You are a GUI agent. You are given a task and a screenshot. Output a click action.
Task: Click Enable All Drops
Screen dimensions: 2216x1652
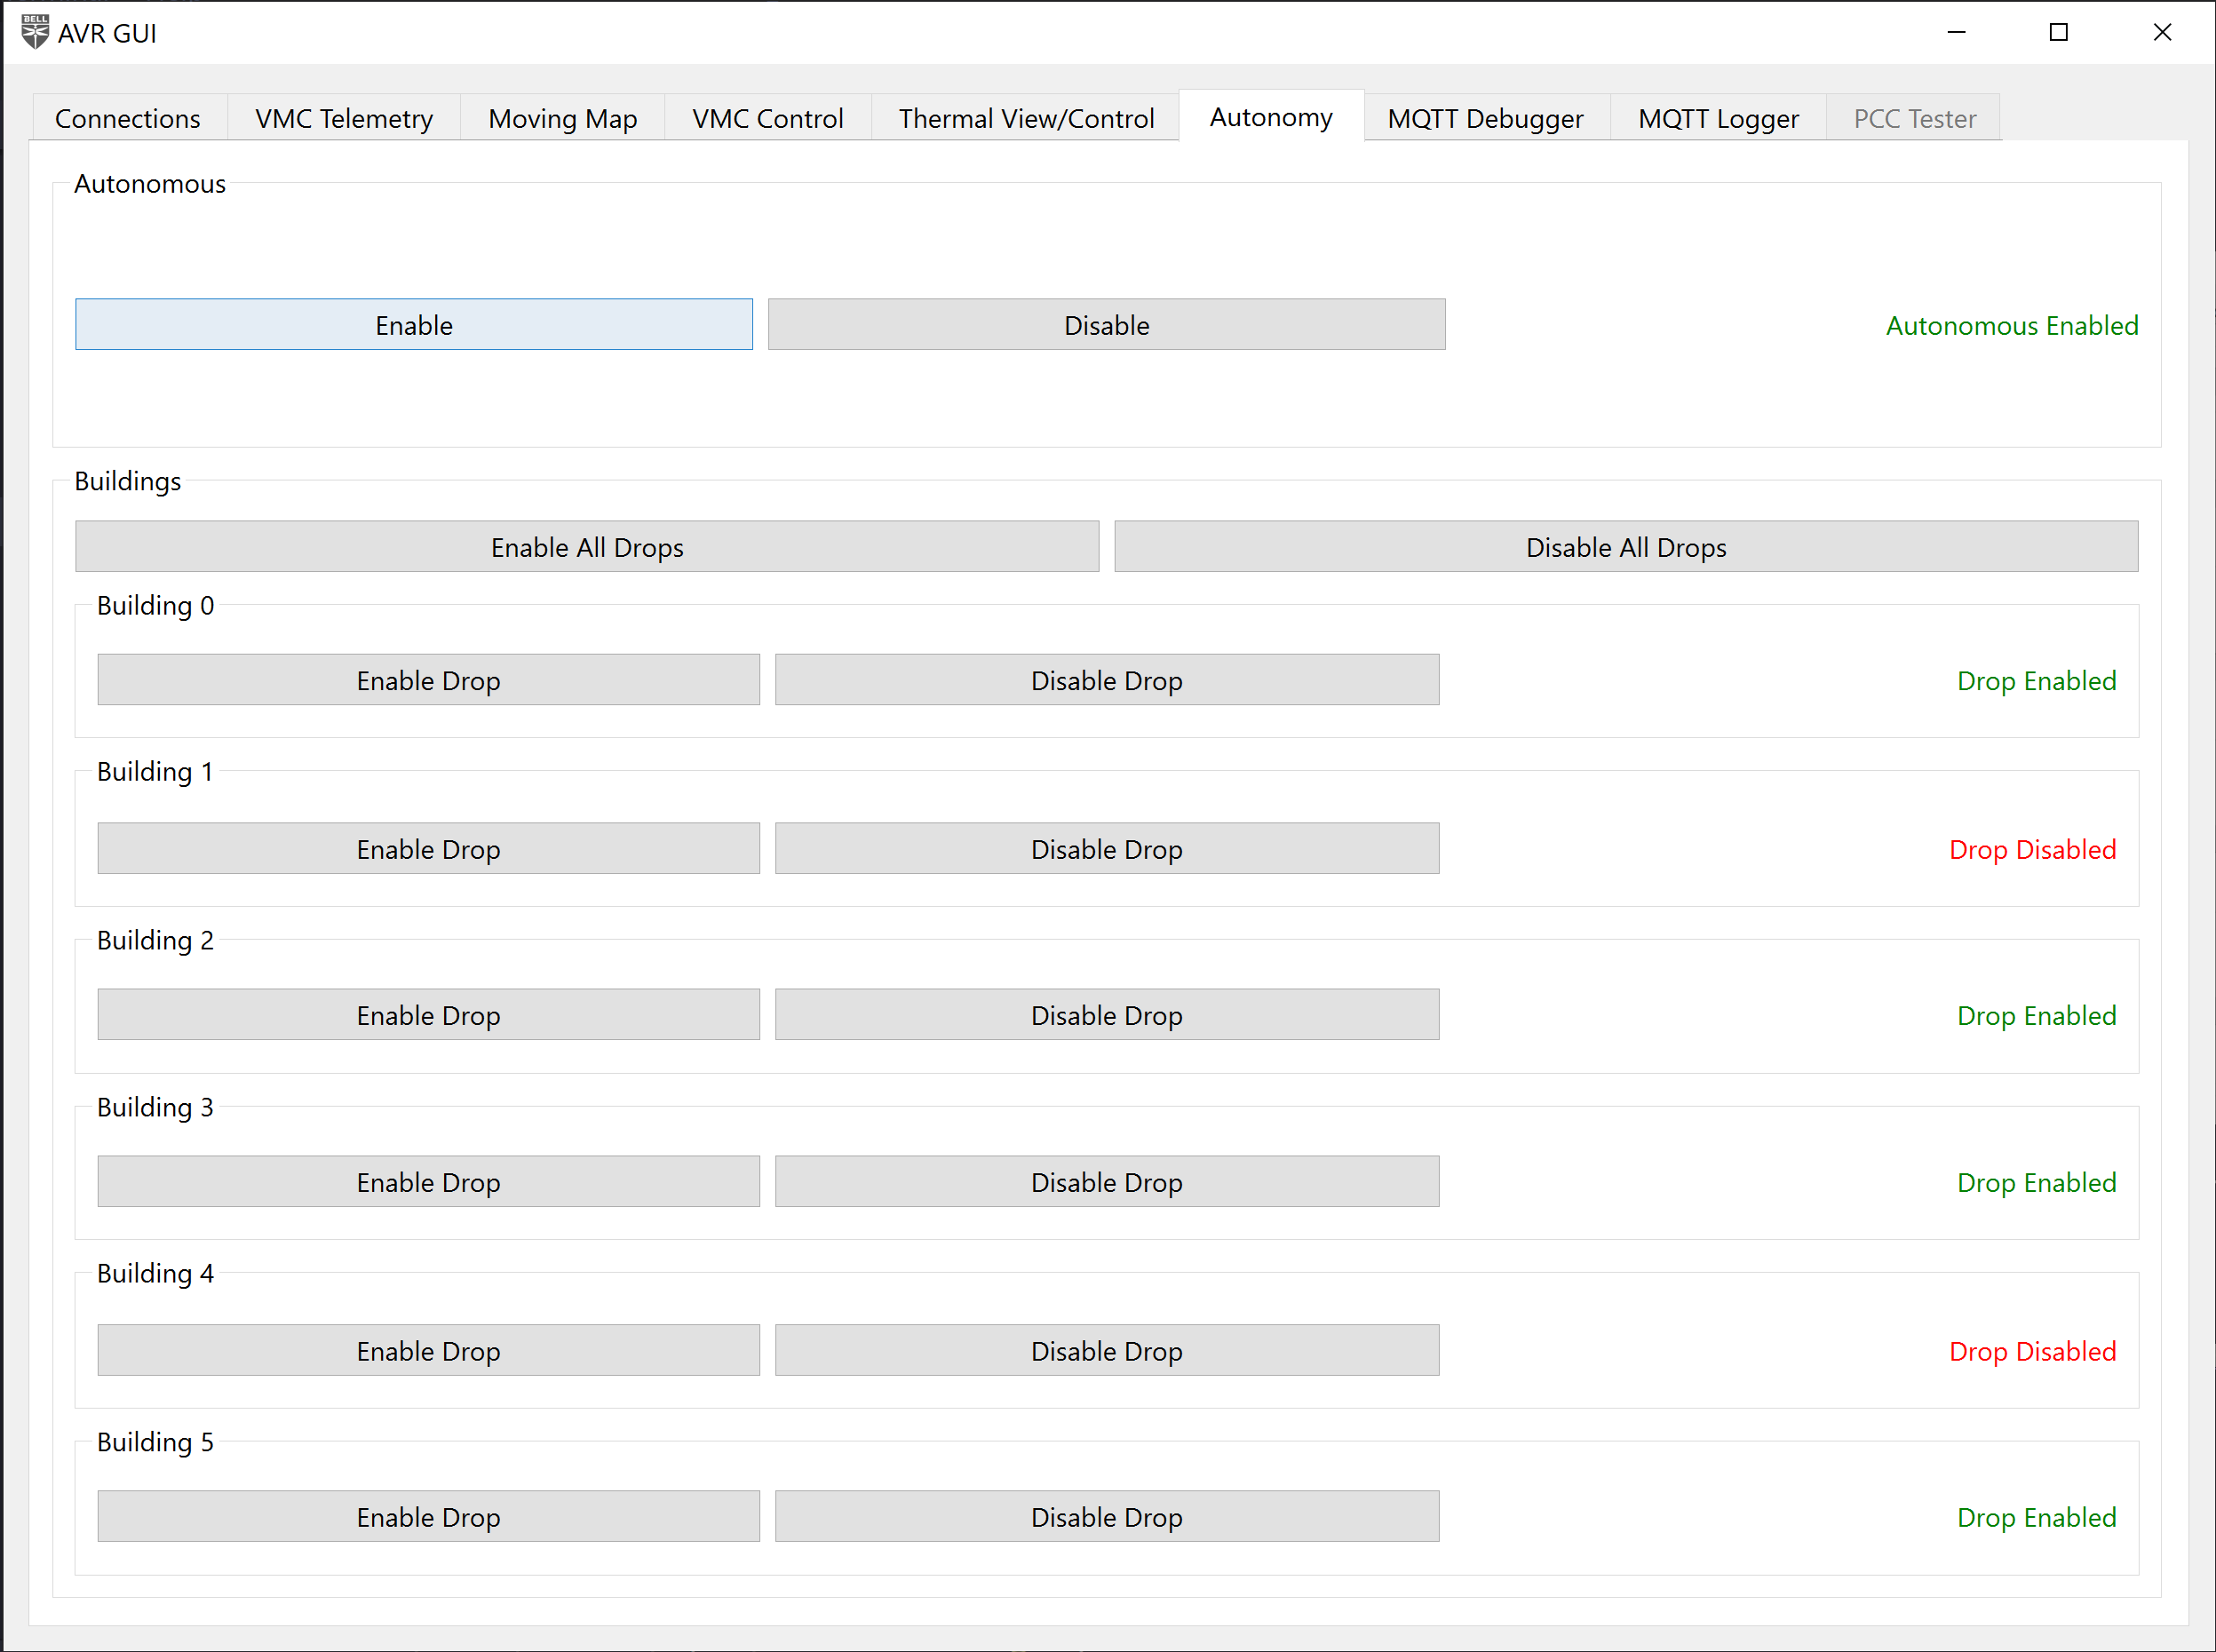[x=587, y=546]
